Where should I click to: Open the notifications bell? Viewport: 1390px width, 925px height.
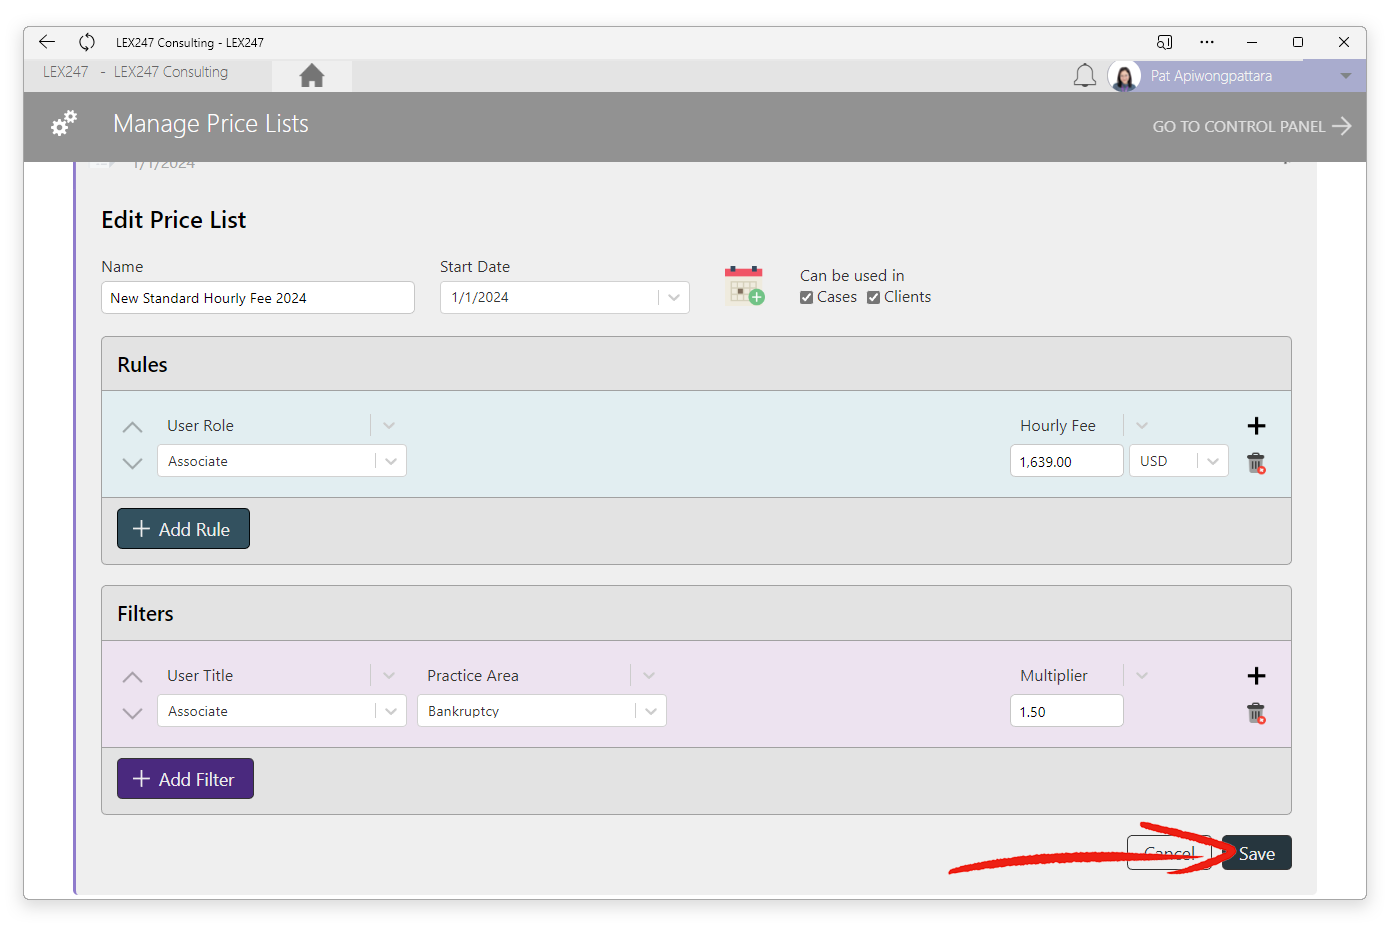pyautogui.click(x=1085, y=76)
